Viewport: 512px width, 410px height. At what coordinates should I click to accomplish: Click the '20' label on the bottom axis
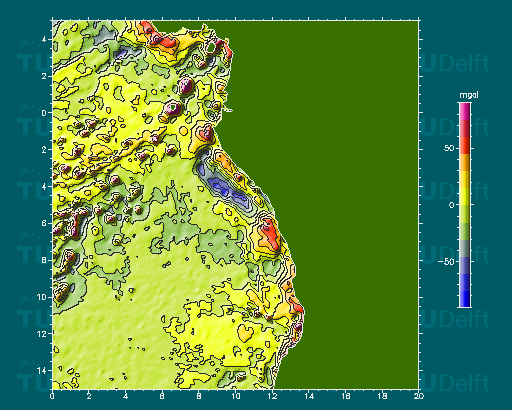coord(419,396)
